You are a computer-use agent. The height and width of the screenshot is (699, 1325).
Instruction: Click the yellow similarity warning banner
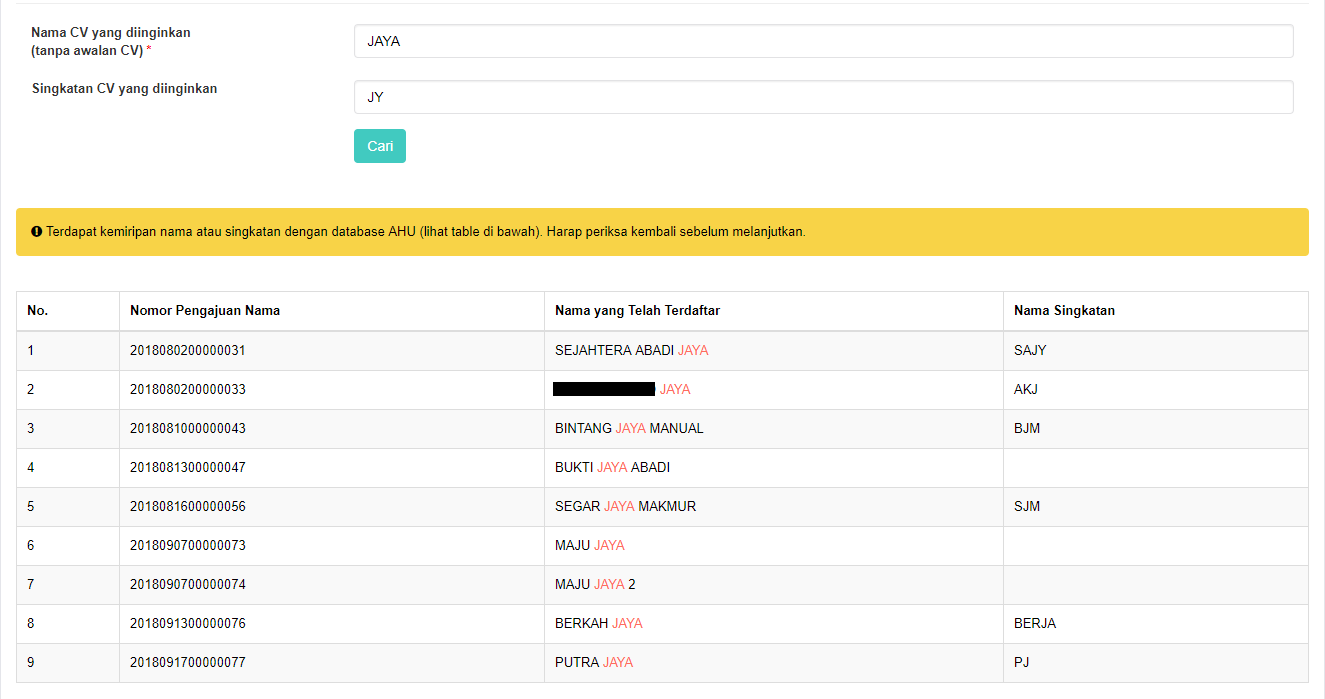click(662, 232)
